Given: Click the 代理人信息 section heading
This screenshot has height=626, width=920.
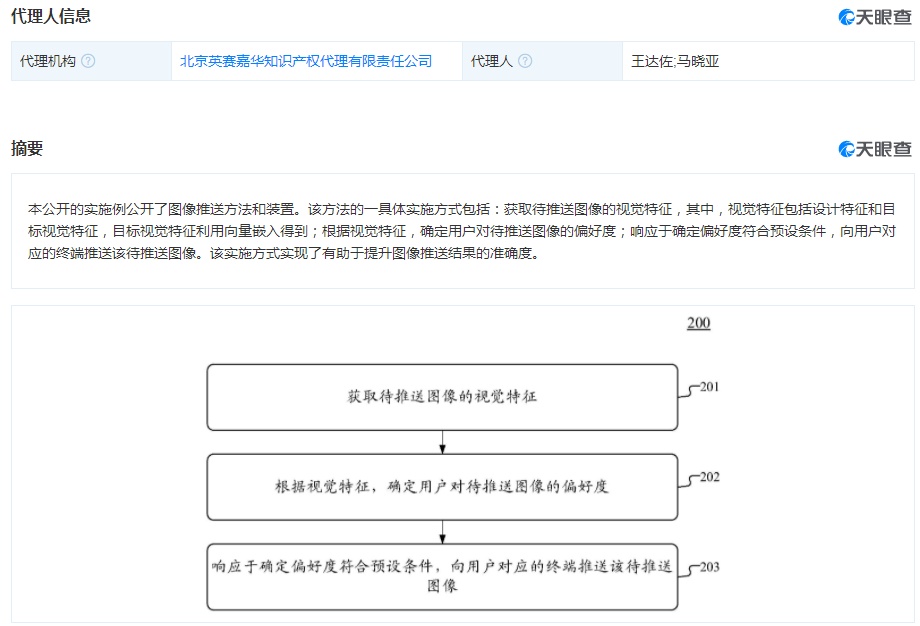Looking at the screenshot, I should (51, 16).
